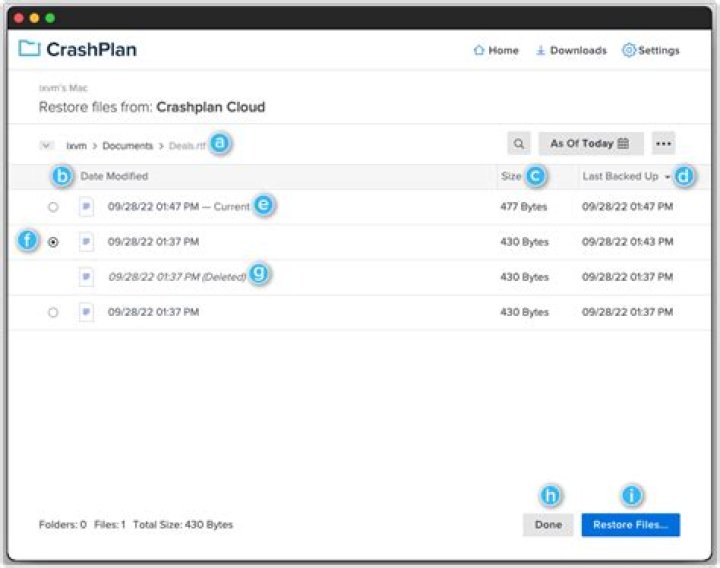Click the file icon of the Current version
This screenshot has height=568, width=720.
(86, 207)
